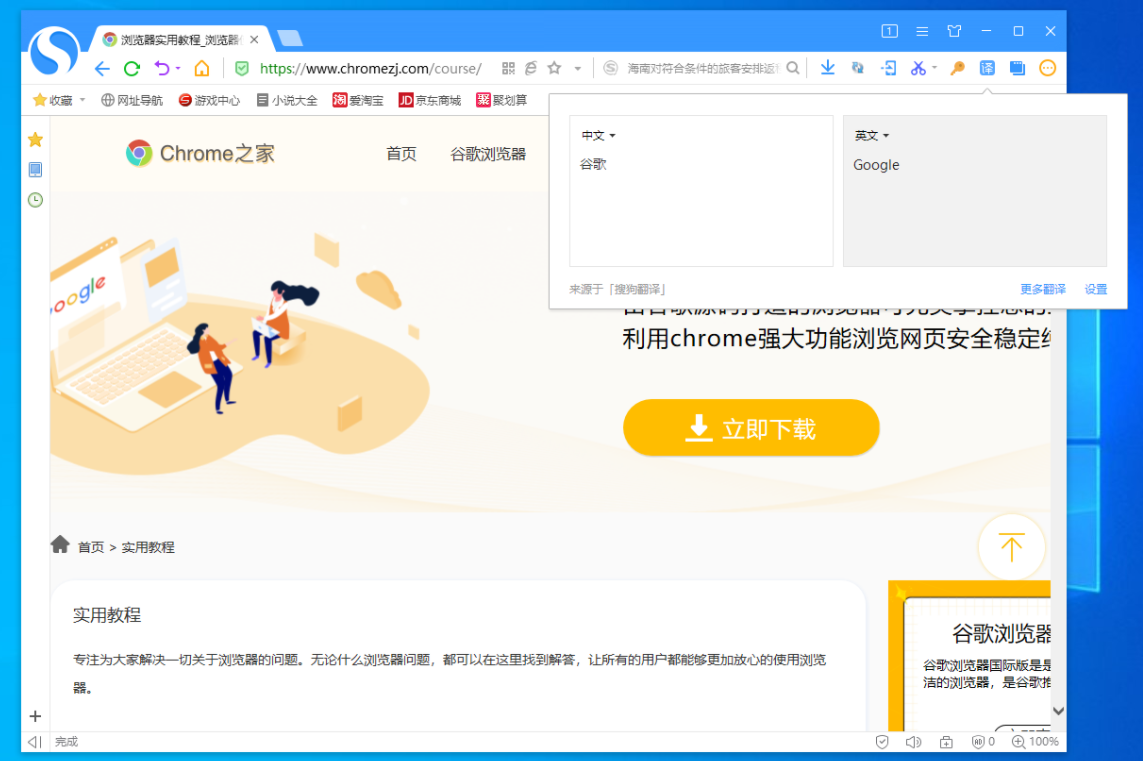Expand the screenshot tool dropdown arrow
Viewport: 1143px width, 761px height.
point(935,69)
